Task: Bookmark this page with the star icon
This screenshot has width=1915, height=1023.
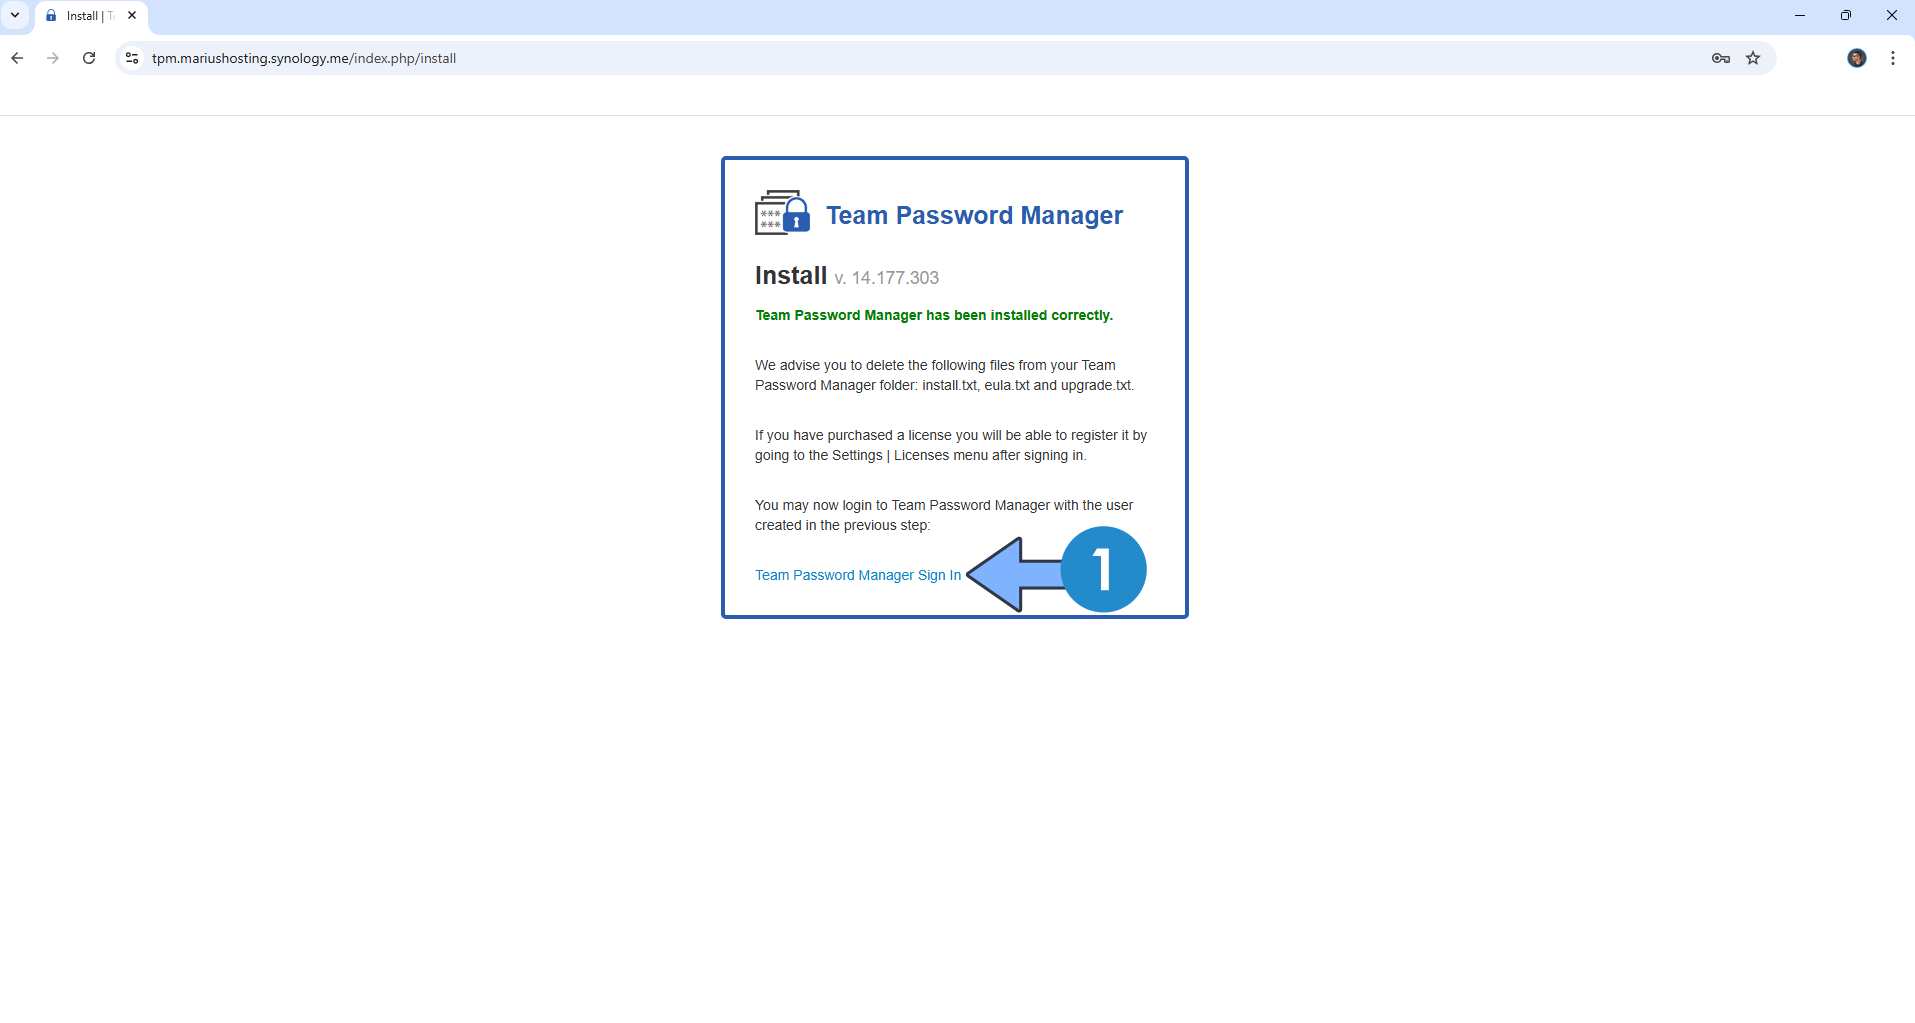Action: [x=1753, y=58]
